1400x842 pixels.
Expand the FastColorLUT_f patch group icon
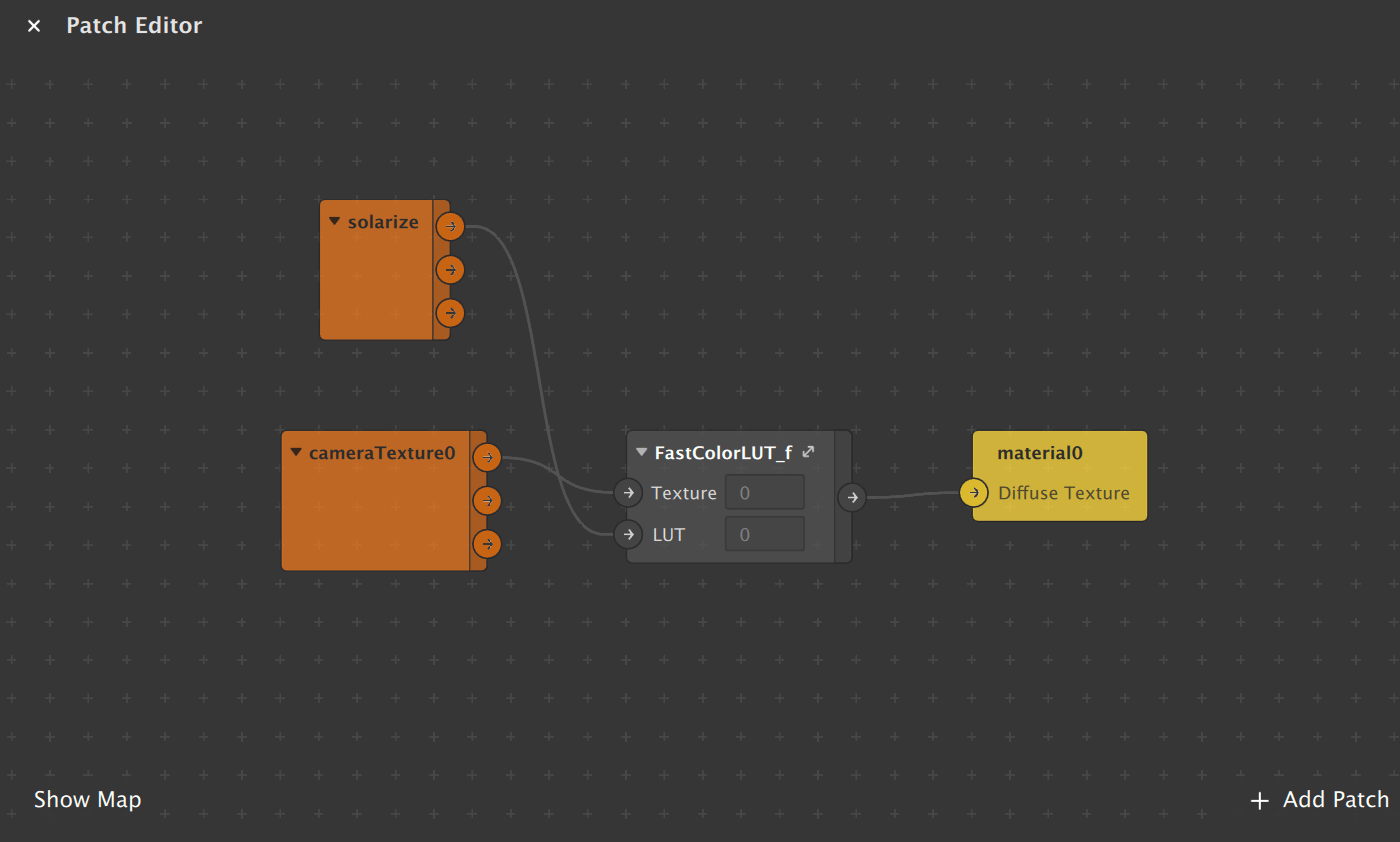click(809, 452)
